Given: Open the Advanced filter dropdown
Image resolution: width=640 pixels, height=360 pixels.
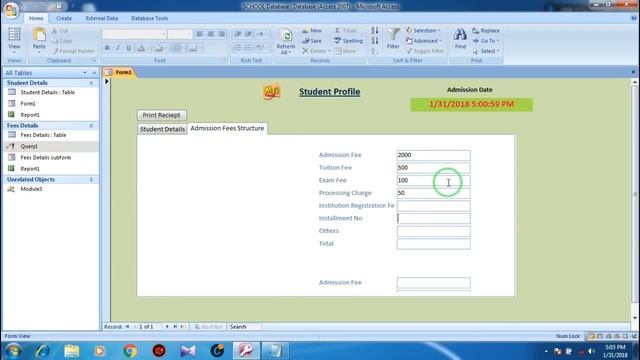Looking at the screenshot, I should (x=424, y=41).
